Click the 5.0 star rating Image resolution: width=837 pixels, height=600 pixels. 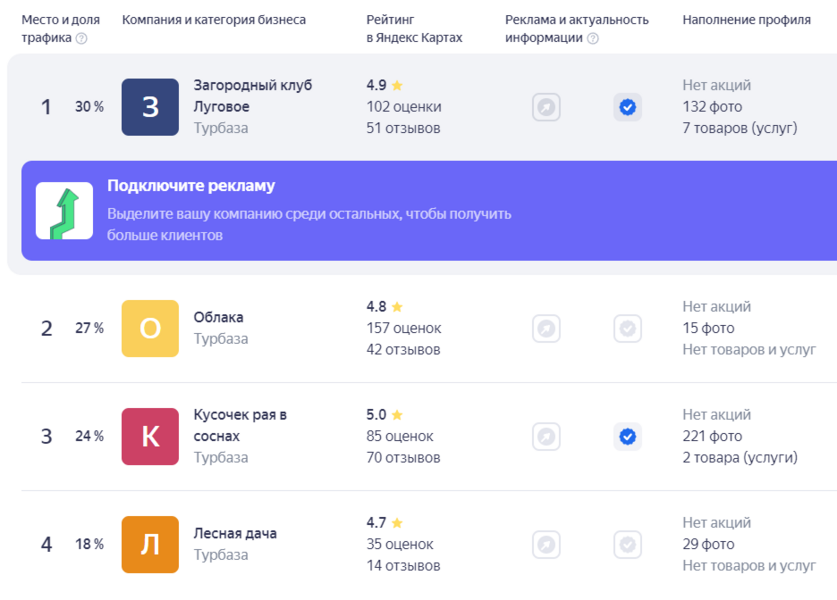click(x=384, y=414)
